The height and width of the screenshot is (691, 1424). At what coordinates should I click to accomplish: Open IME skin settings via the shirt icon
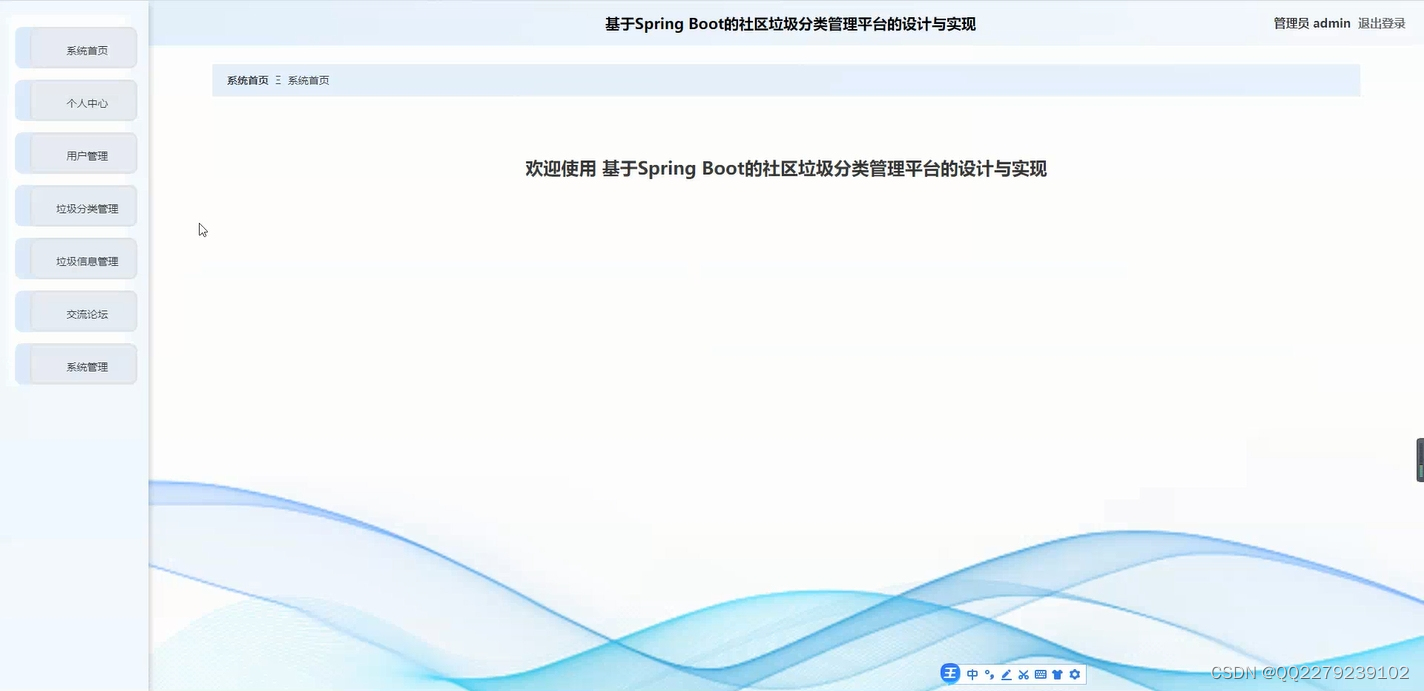(1057, 674)
